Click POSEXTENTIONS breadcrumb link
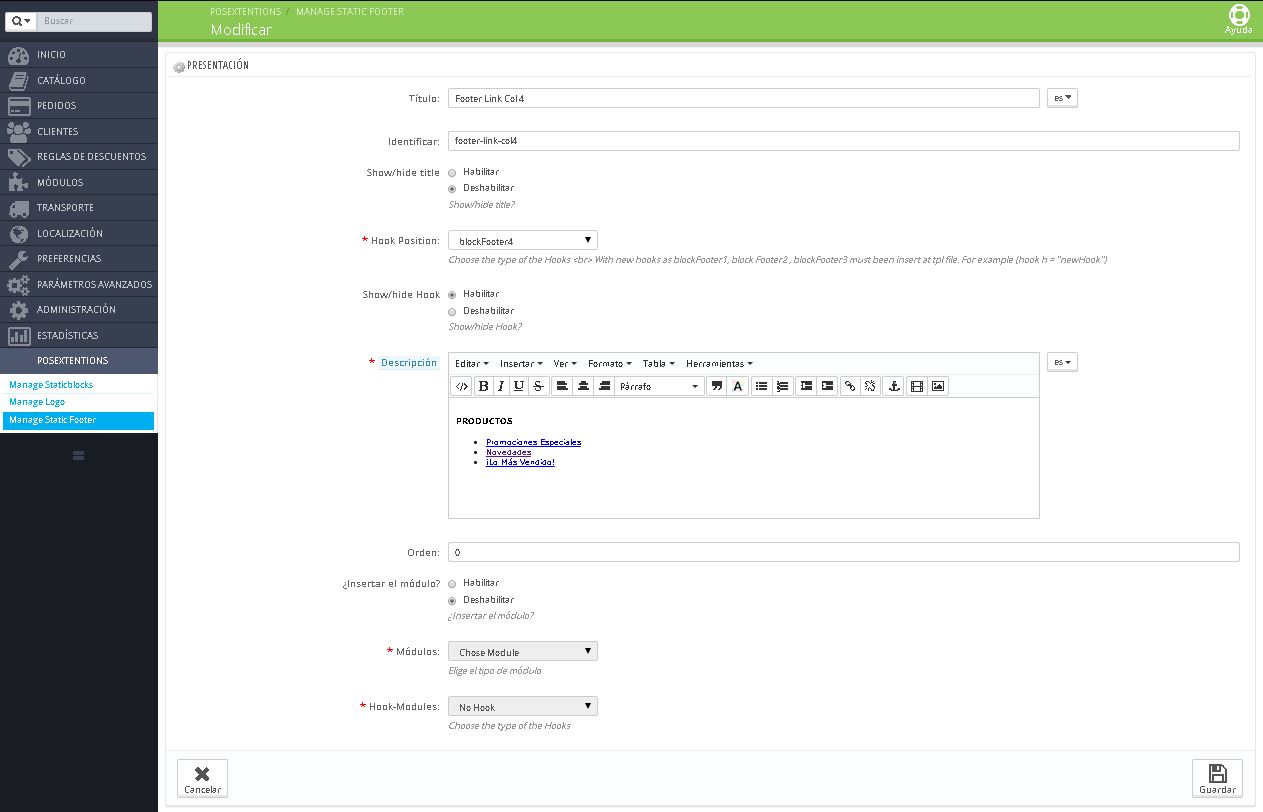The height and width of the screenshot is (812, 1263). click(x=246, y=11)
